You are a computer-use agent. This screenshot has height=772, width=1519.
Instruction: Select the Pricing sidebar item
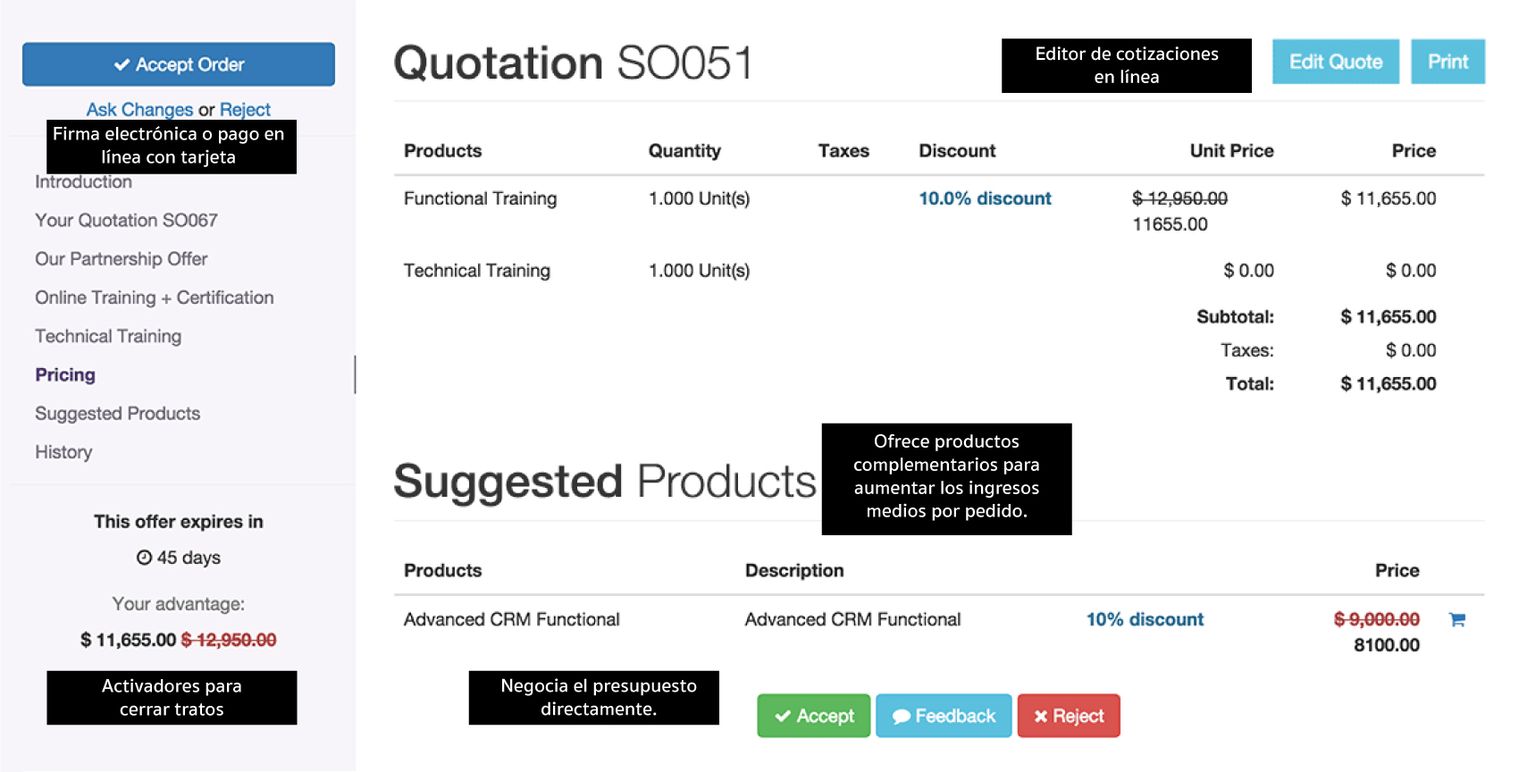coord(65,375)
